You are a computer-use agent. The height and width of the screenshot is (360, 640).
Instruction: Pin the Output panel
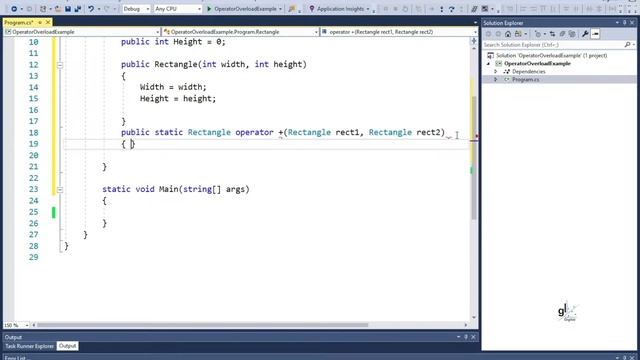point(466,337)
